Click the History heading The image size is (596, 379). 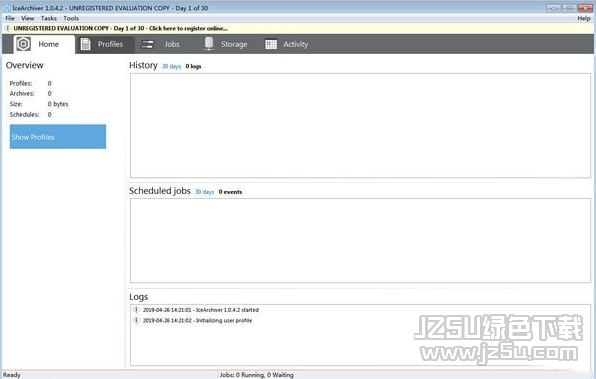[x=143, y=65]
